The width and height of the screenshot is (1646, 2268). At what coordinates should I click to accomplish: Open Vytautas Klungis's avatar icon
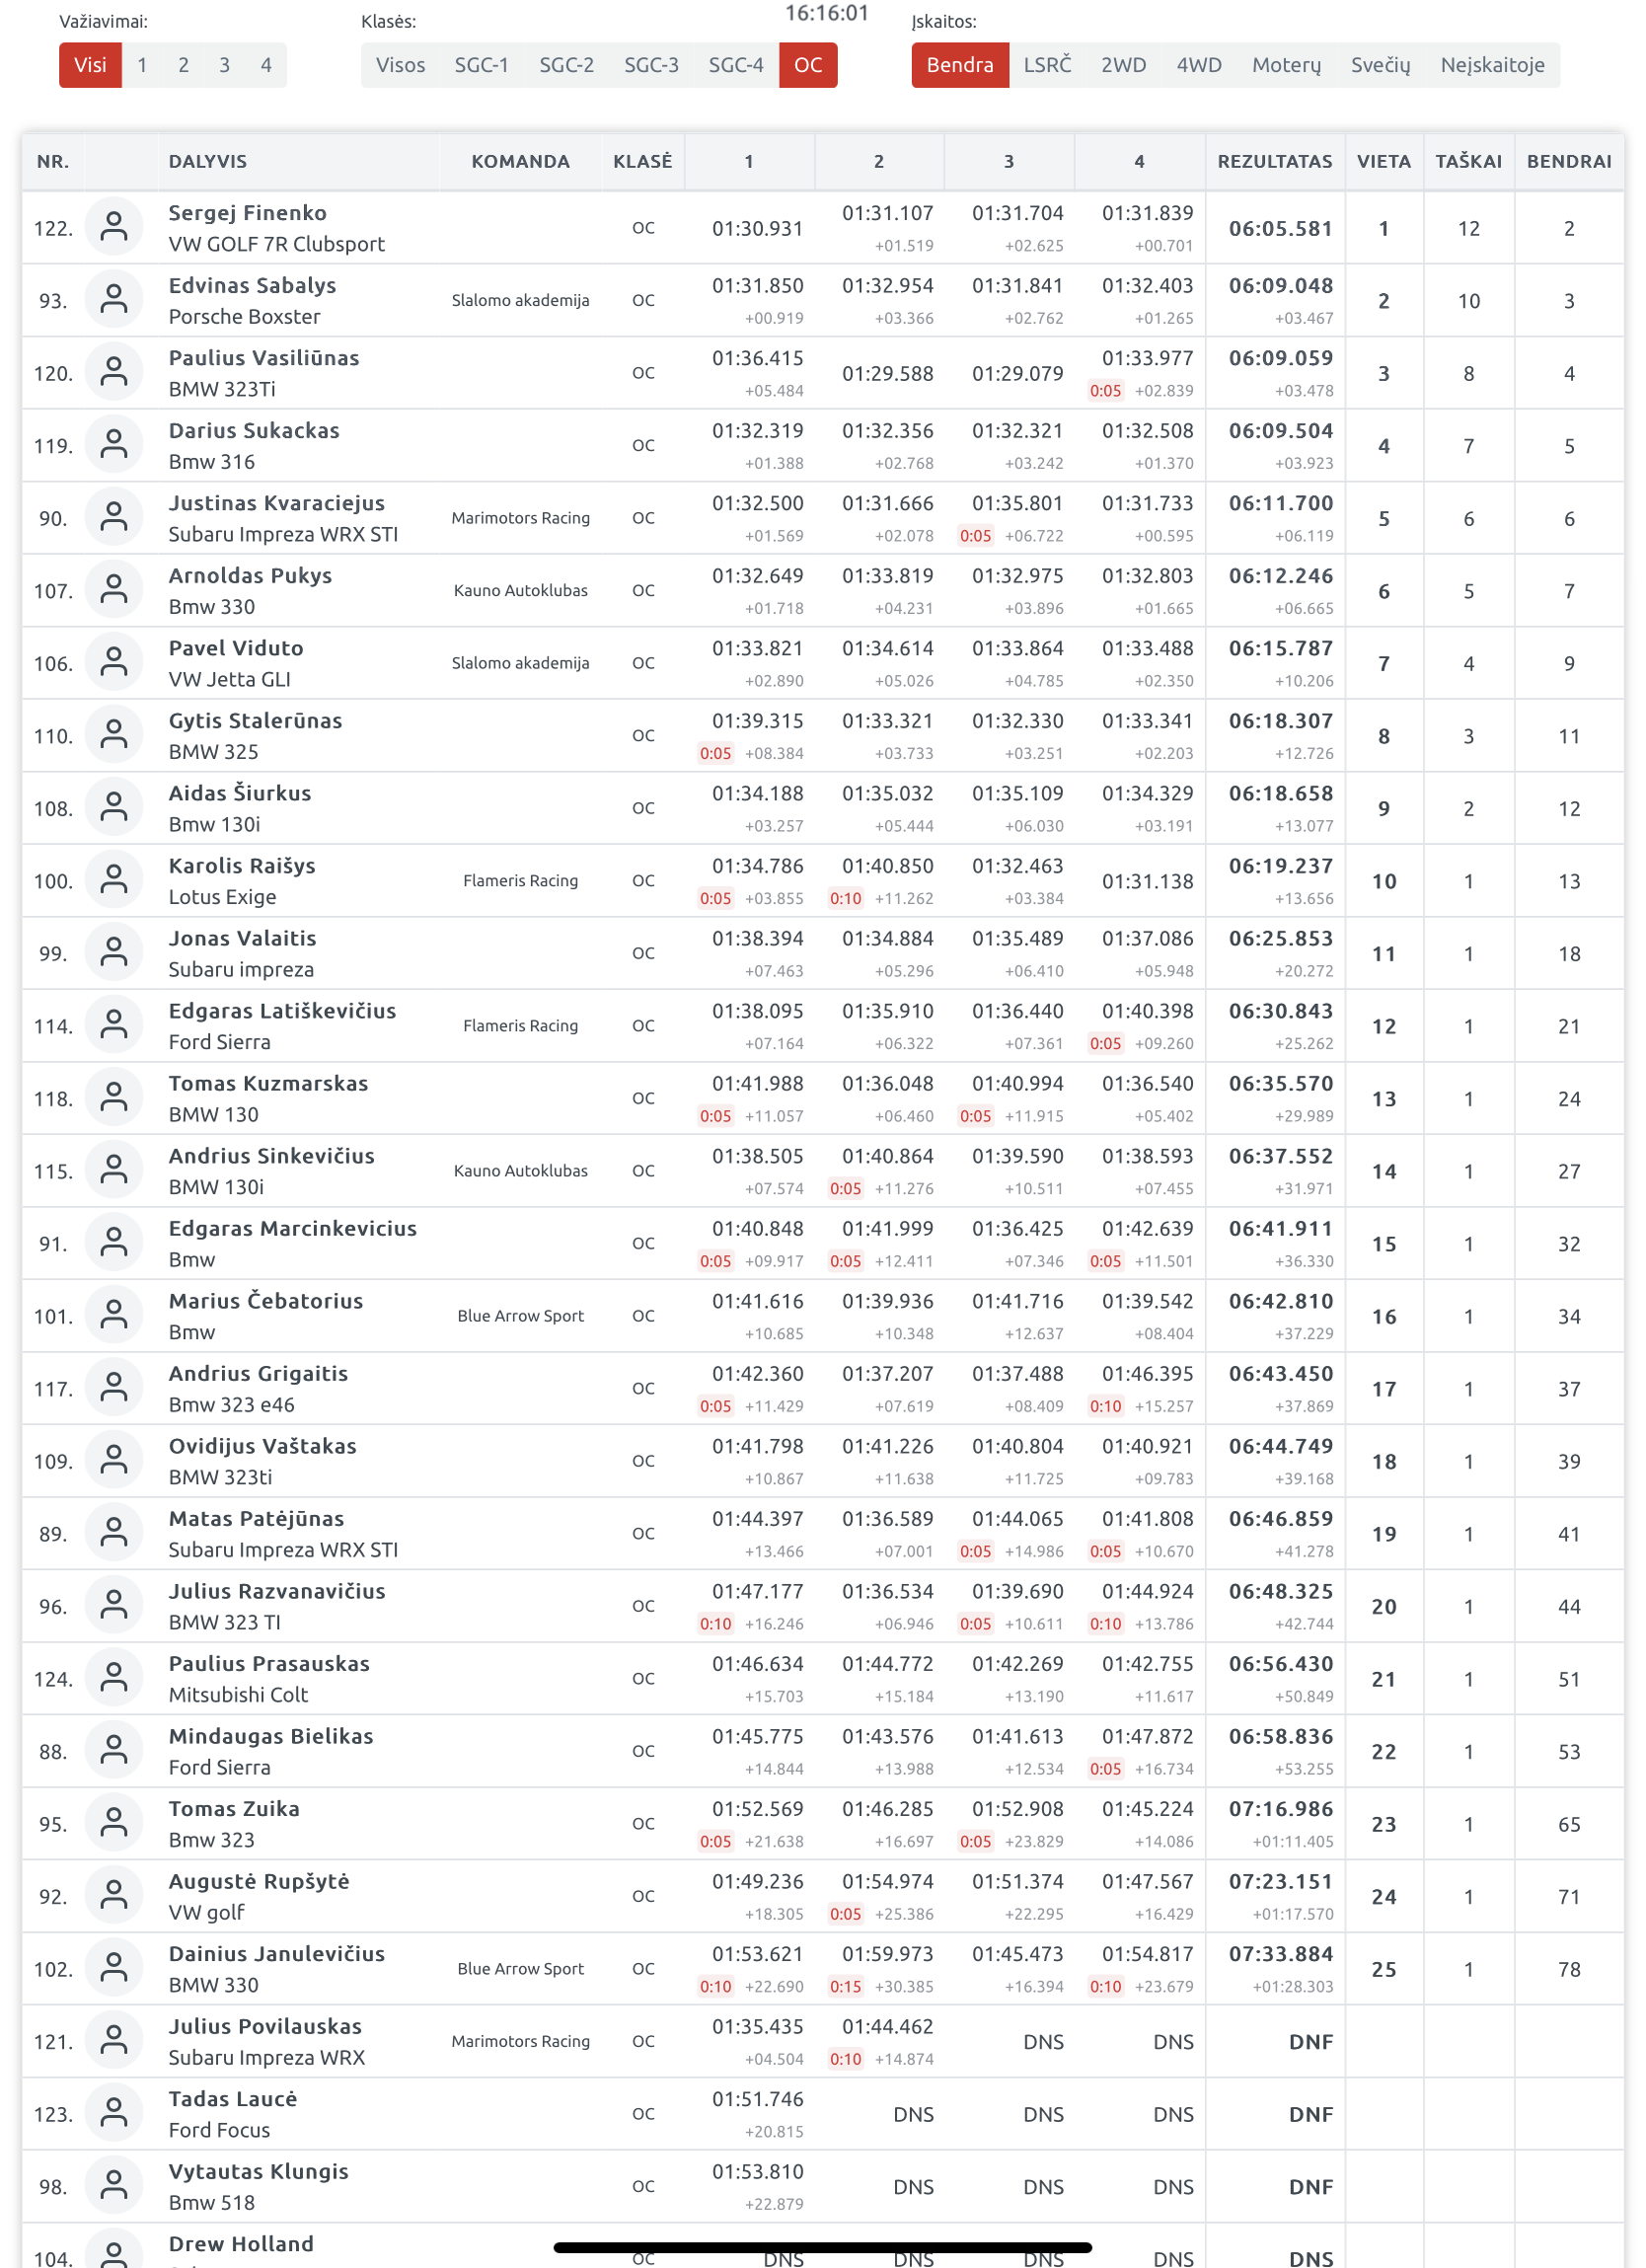click(115, 2185)
